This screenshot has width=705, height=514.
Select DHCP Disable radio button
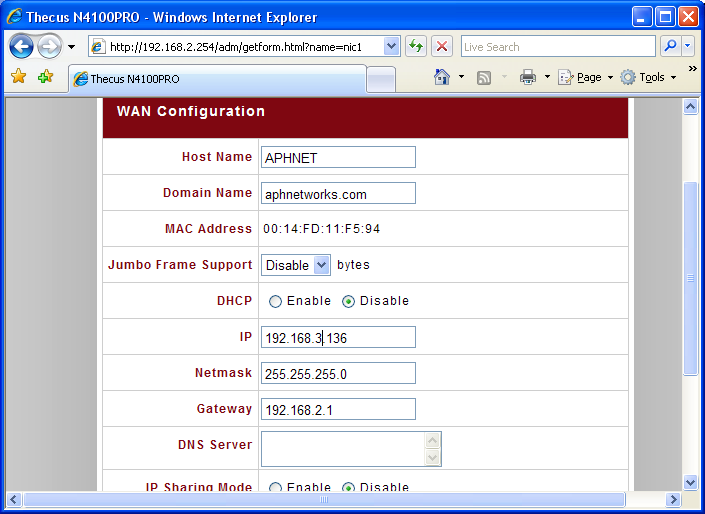coord(348,301)
